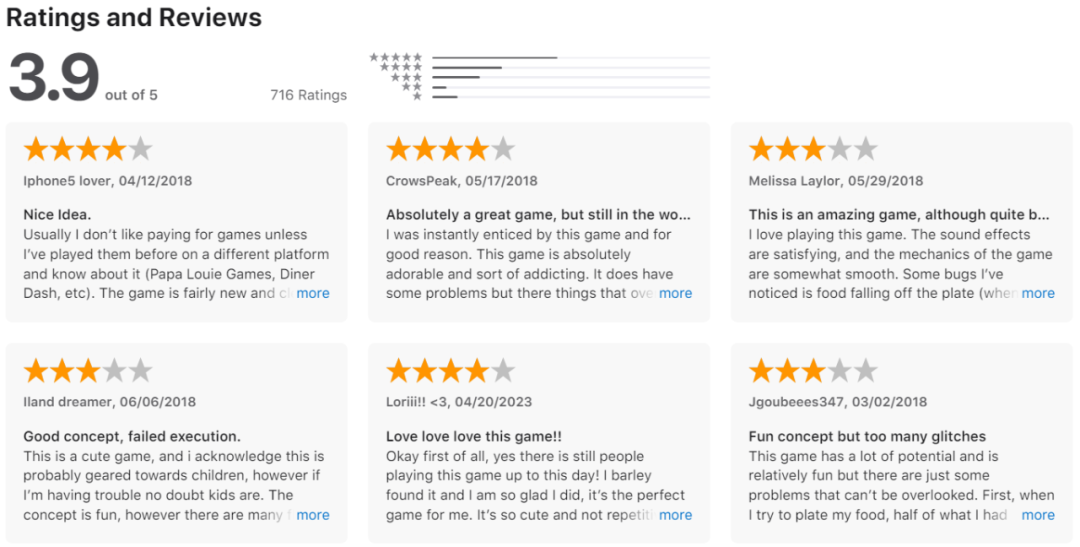Show more of Iland dreamer's review
The image size is (1080, 547).
[313, 515]
